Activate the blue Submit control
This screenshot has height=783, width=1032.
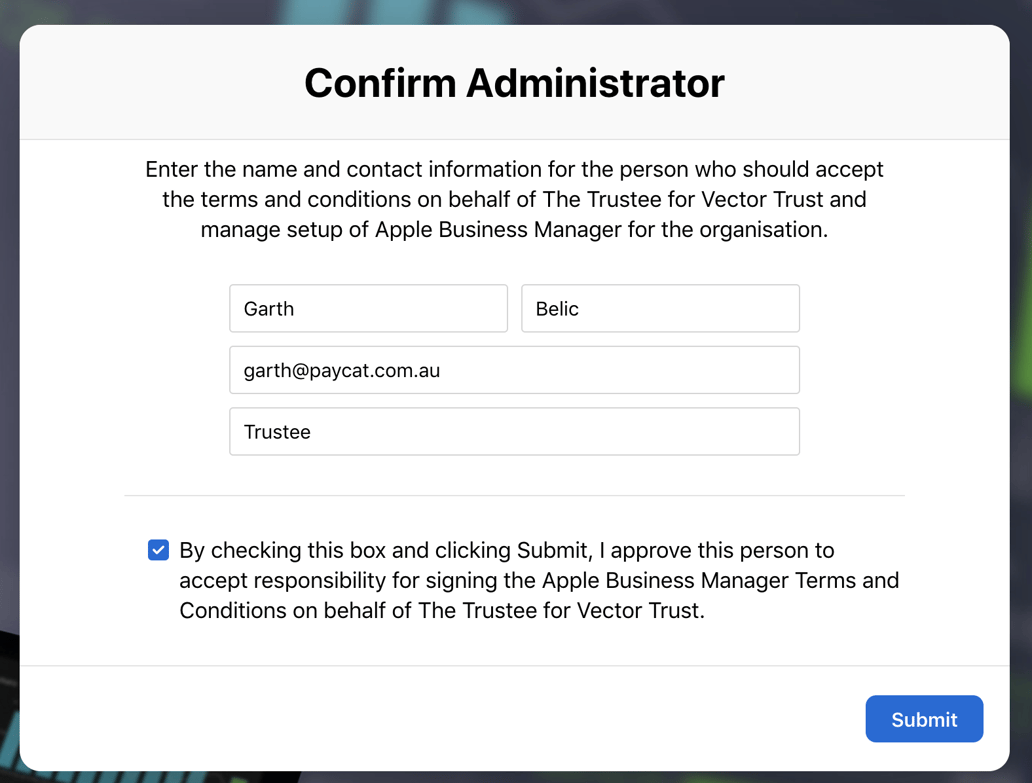click(x=923, y=718)
